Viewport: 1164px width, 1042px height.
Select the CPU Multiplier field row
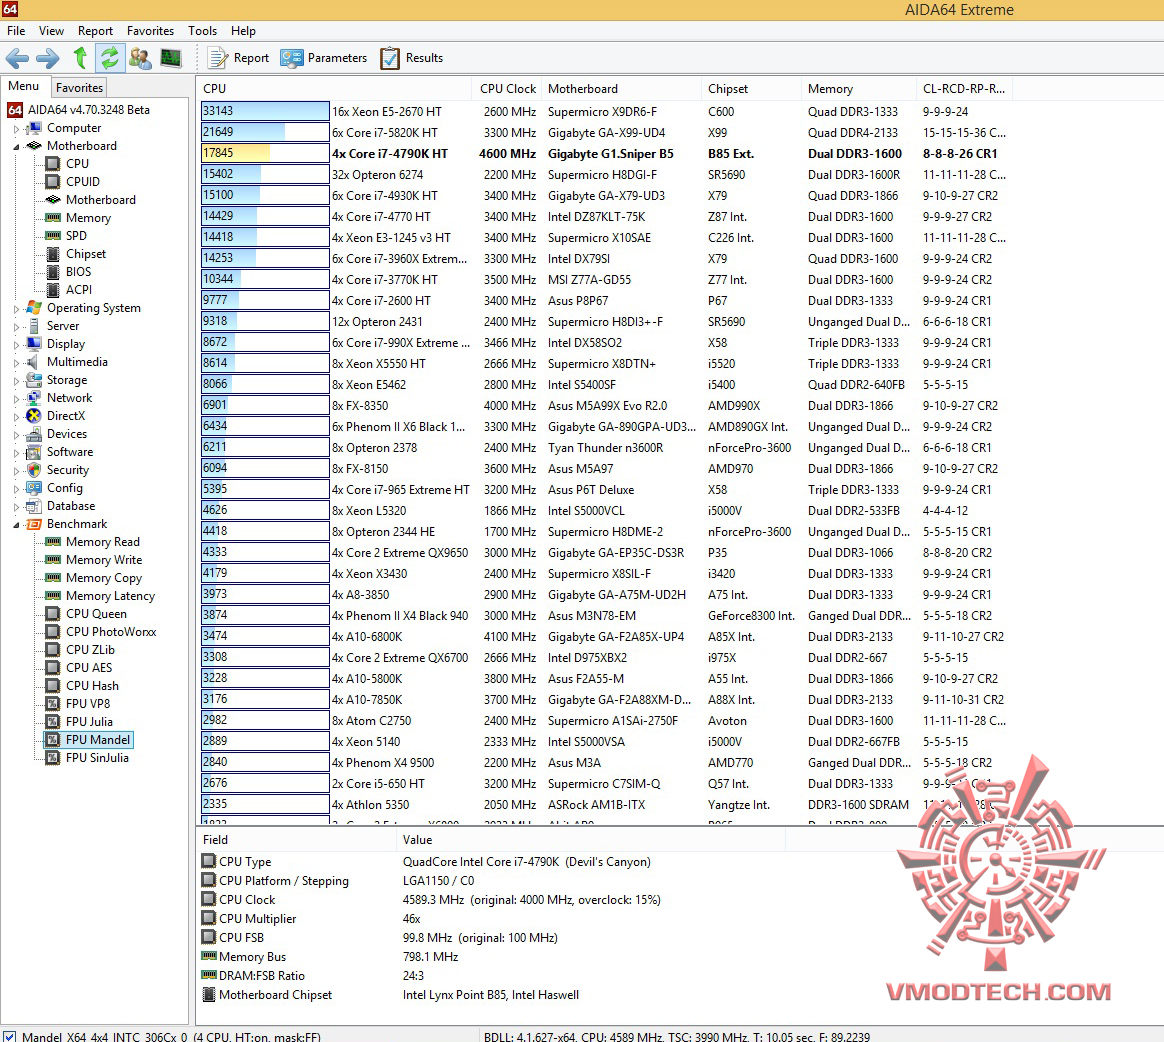pyautogui.click(x=494, y=919)
